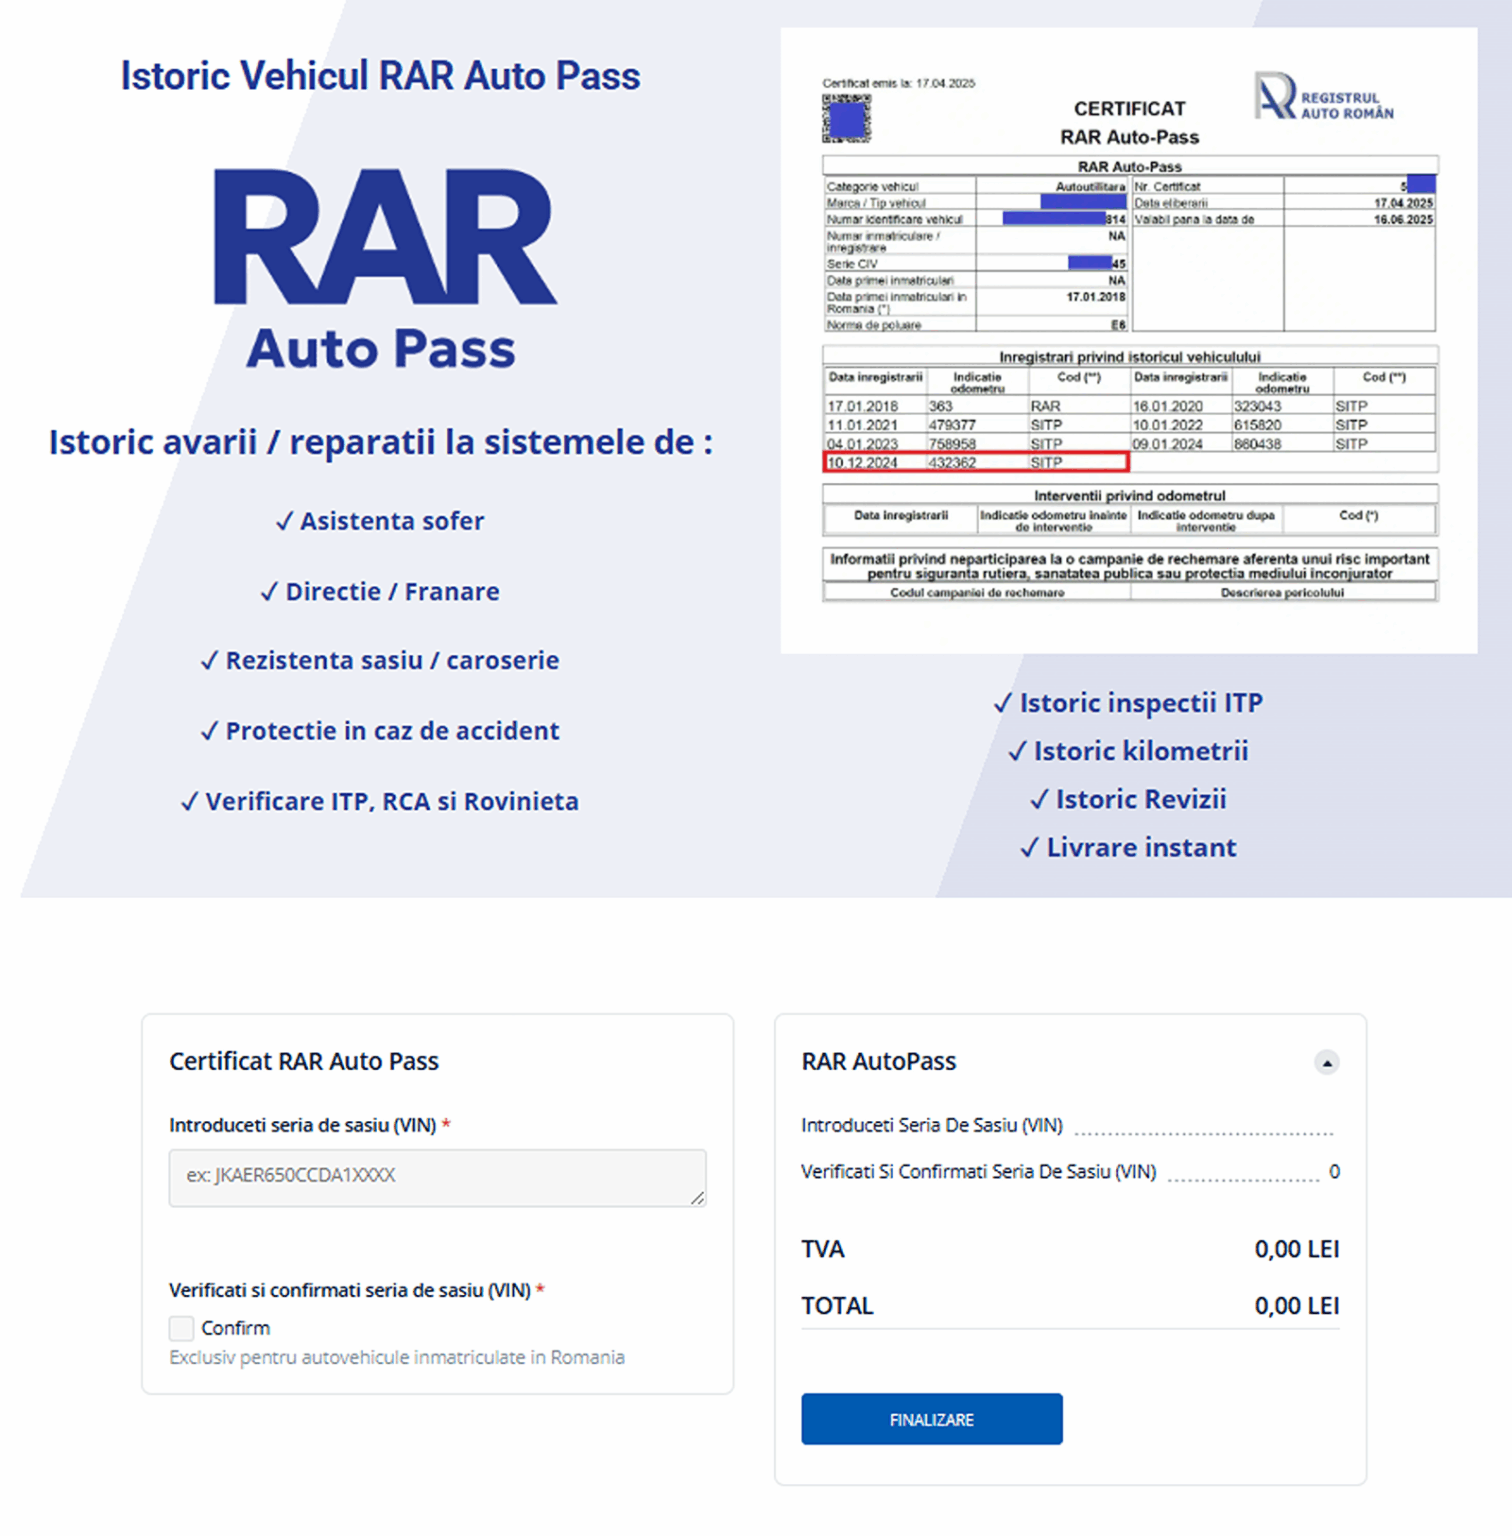This screenshot has width=1512, height=1536.
Task: Check the mark next to Protectie in caz de accident
Action: coord(208,731)
